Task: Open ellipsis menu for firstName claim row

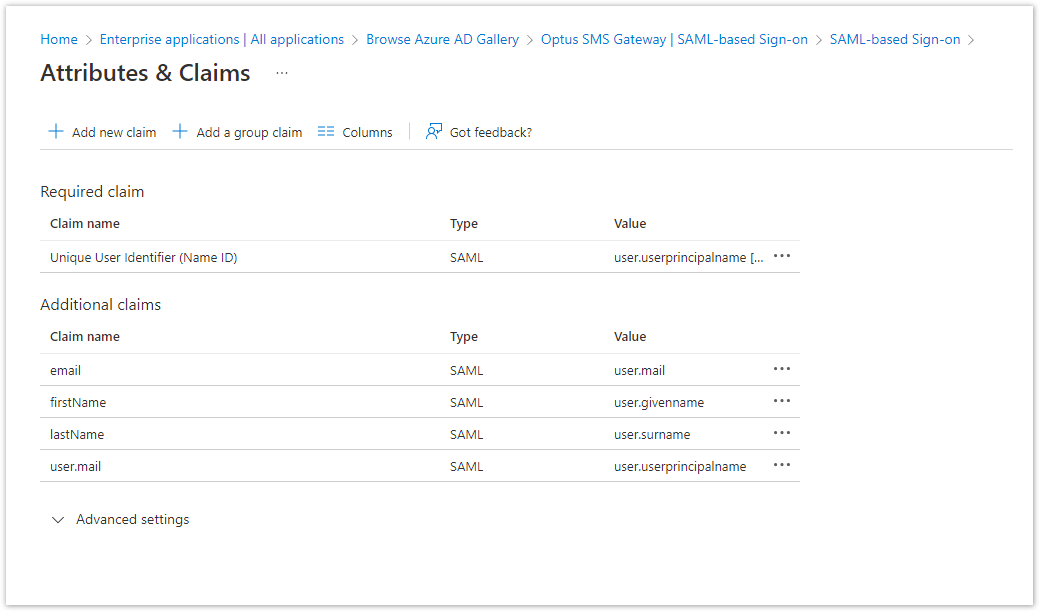Action: click(782, 402)
